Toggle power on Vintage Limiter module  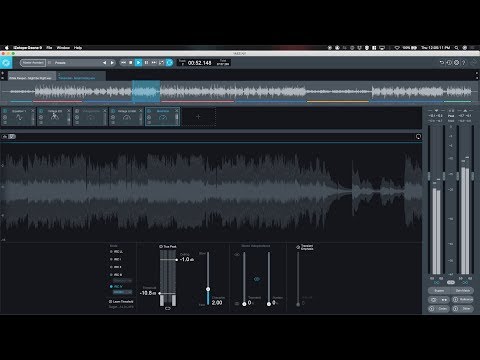click(x=113, y=111)
